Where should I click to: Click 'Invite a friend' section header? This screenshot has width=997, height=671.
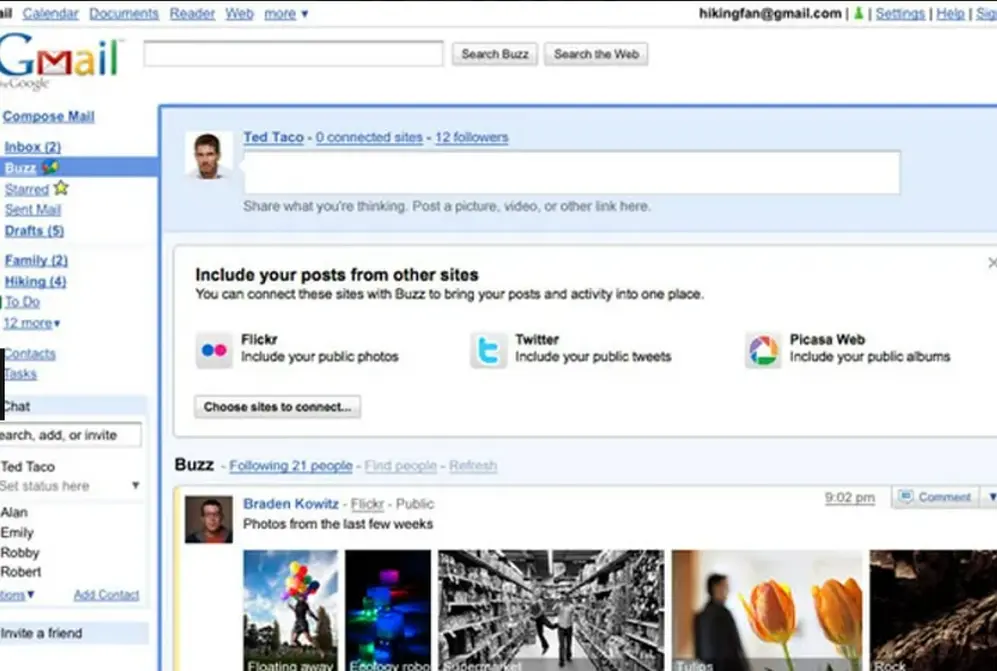(x=74, y=633)
